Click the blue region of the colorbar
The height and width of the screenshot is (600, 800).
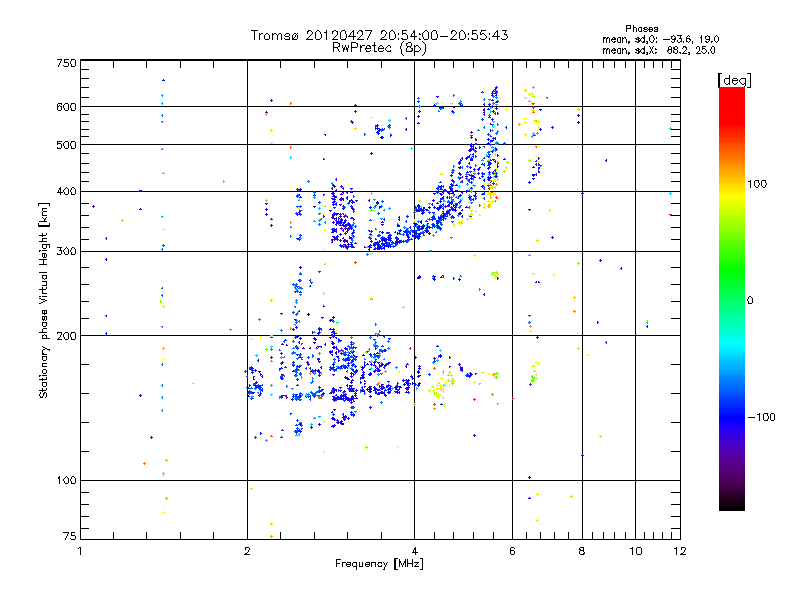pyautogui.click(x=732, y=413)
